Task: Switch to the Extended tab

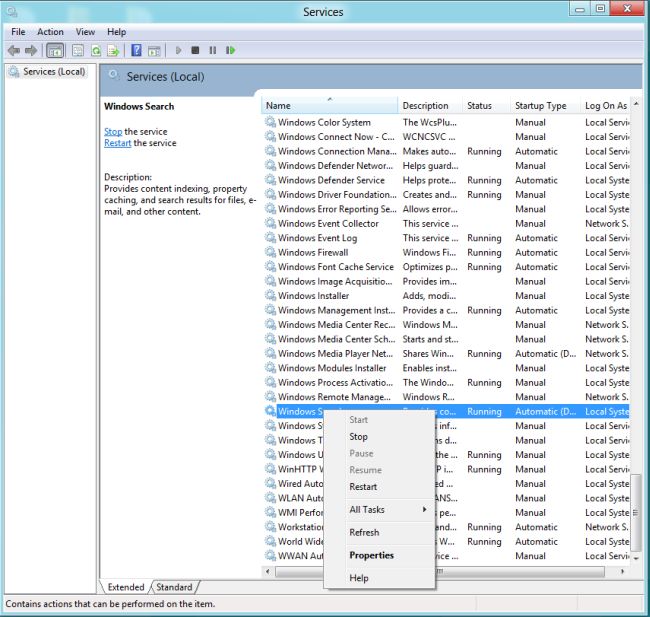Action: pos(126,587)
